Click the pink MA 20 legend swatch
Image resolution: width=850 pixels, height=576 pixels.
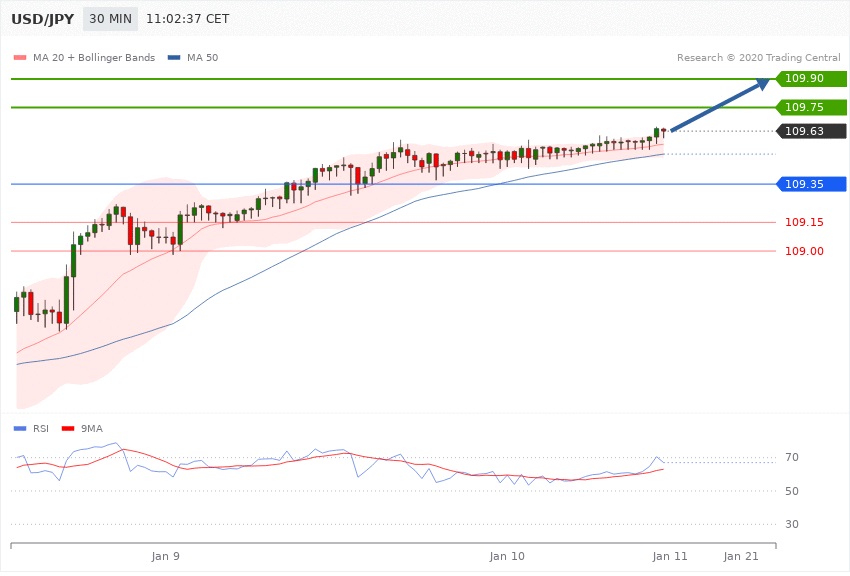(19, 58)
